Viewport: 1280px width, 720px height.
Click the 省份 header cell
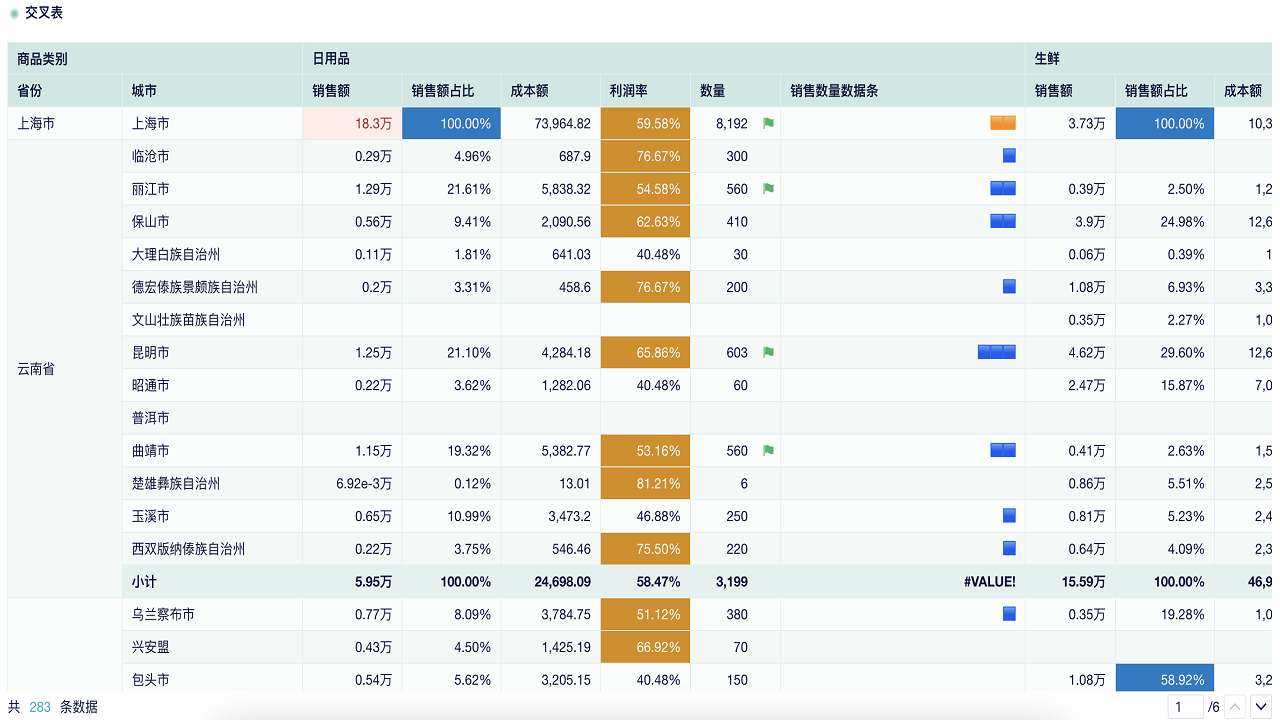30,90
